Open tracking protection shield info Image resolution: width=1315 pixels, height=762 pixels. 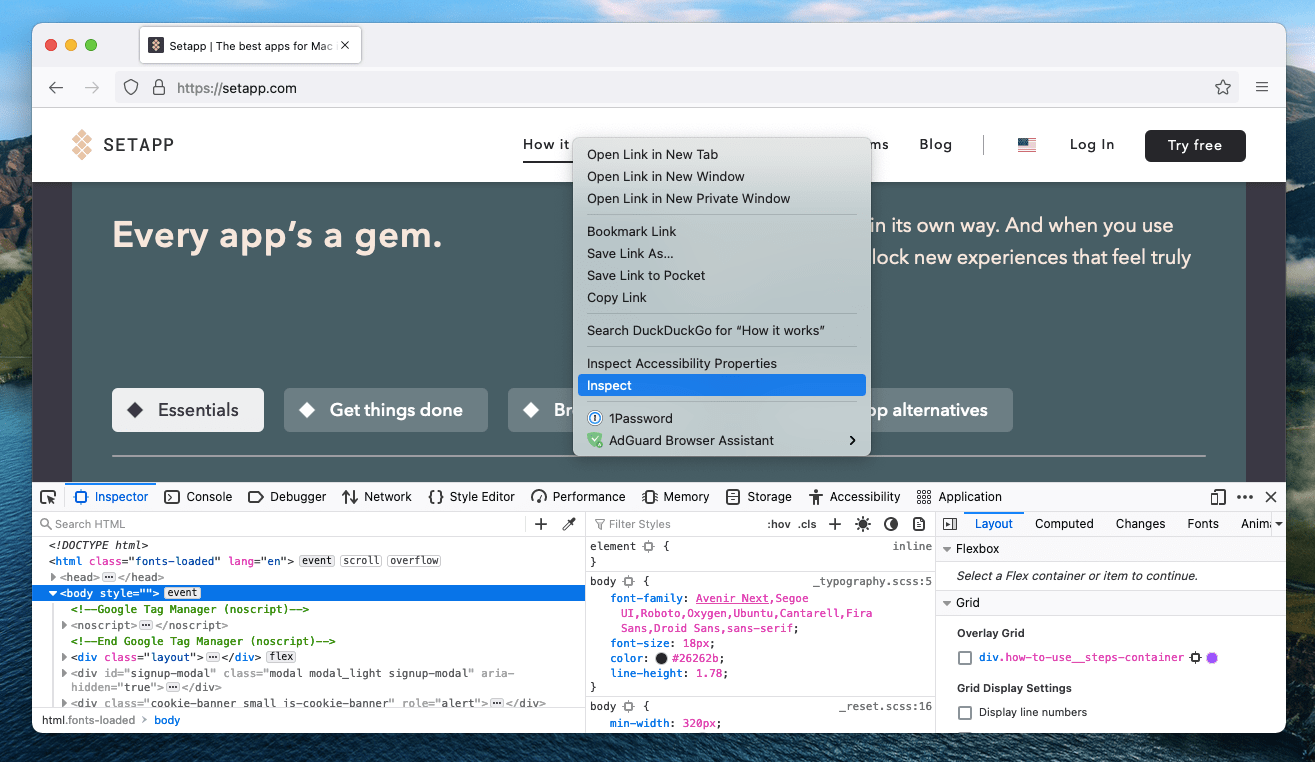[x=131, y=88]
